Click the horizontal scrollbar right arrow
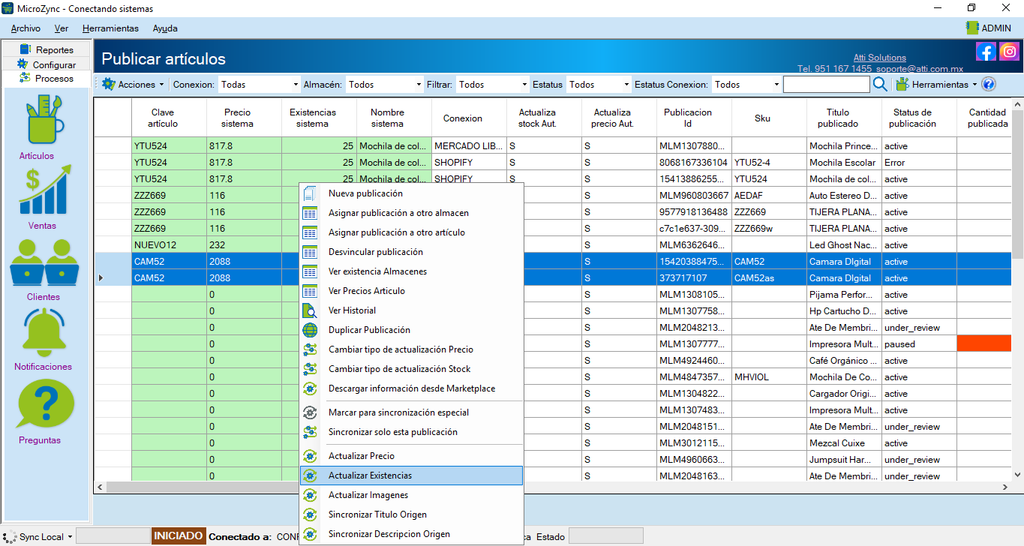This screenshot has width=1024, height=546. point(1005,487)
